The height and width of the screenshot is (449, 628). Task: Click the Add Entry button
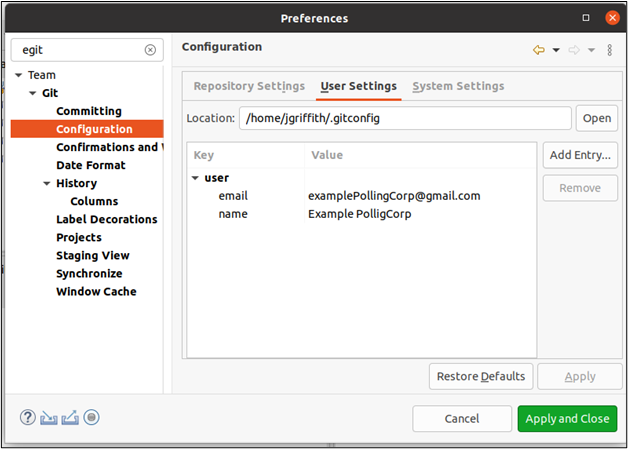580,155
